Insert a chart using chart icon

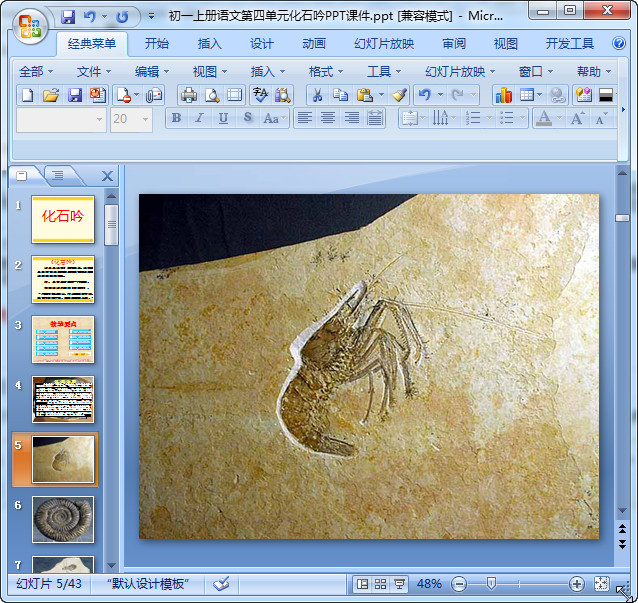pyautogui.click(x=503, y=95)
